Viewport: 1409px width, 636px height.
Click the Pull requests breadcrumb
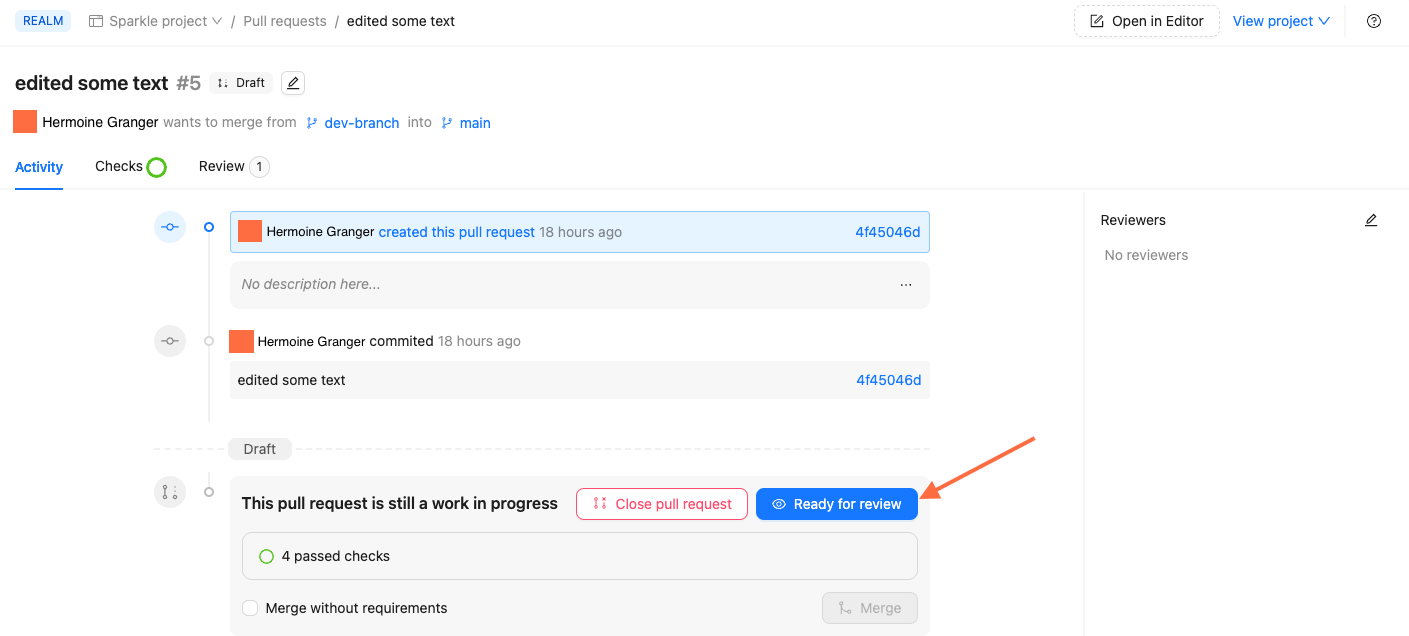coord(285,20)
